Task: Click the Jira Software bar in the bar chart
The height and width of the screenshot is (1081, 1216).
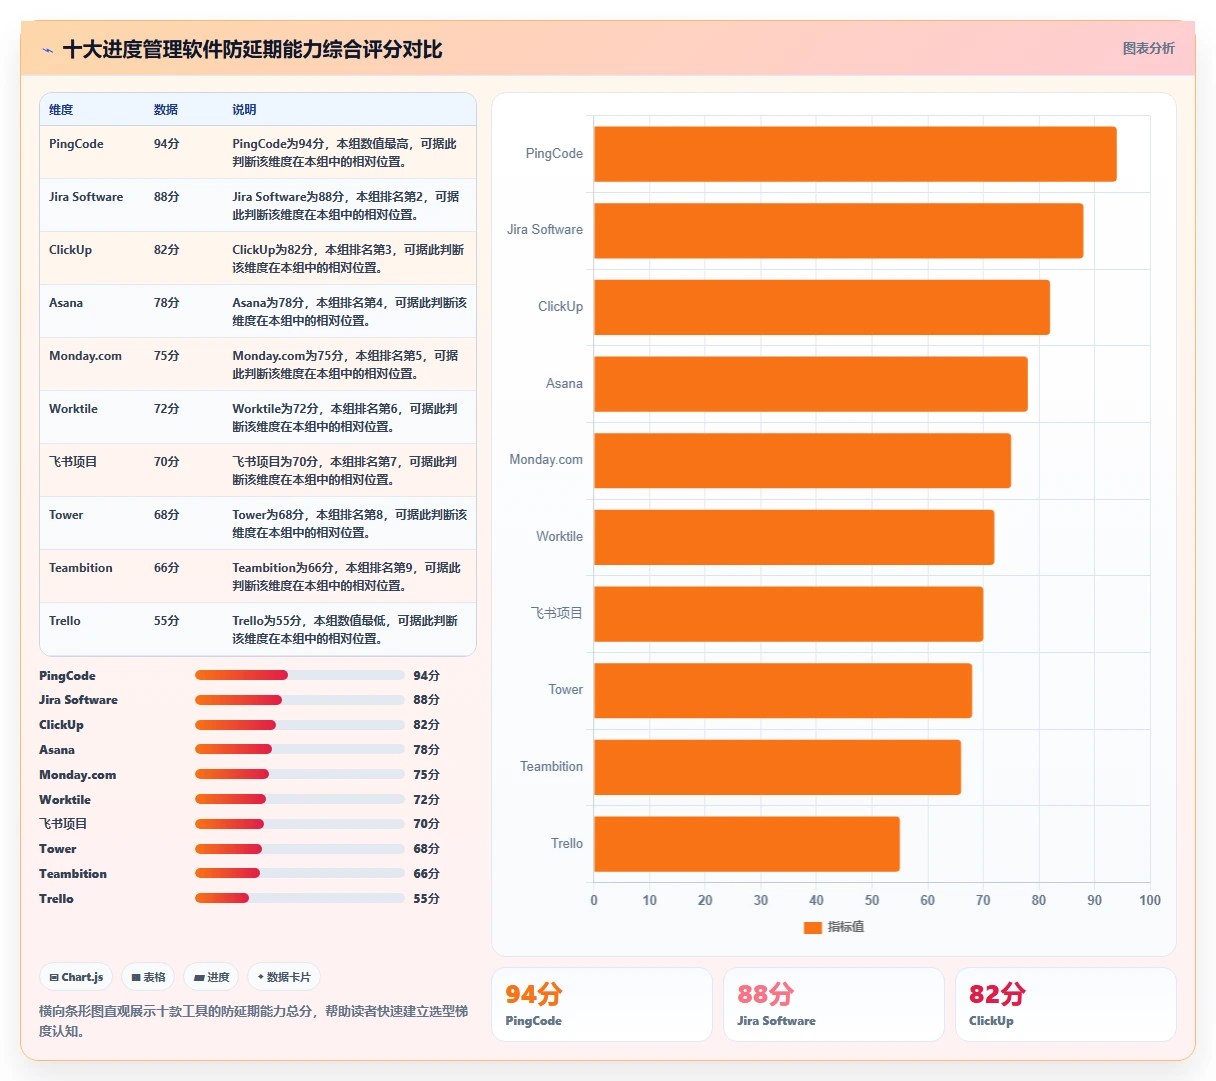Action: coord(838,231)
